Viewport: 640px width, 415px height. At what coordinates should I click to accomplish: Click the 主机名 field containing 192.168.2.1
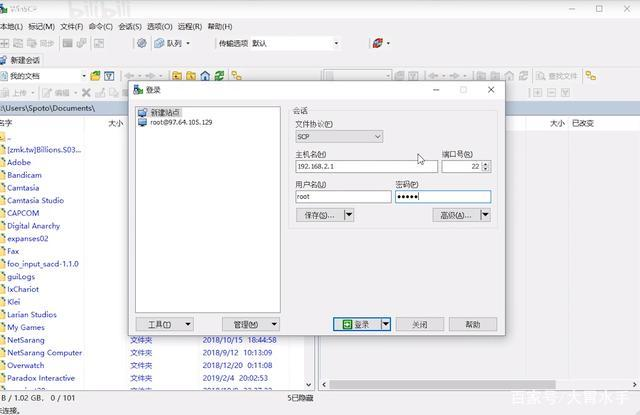point(366,166)
